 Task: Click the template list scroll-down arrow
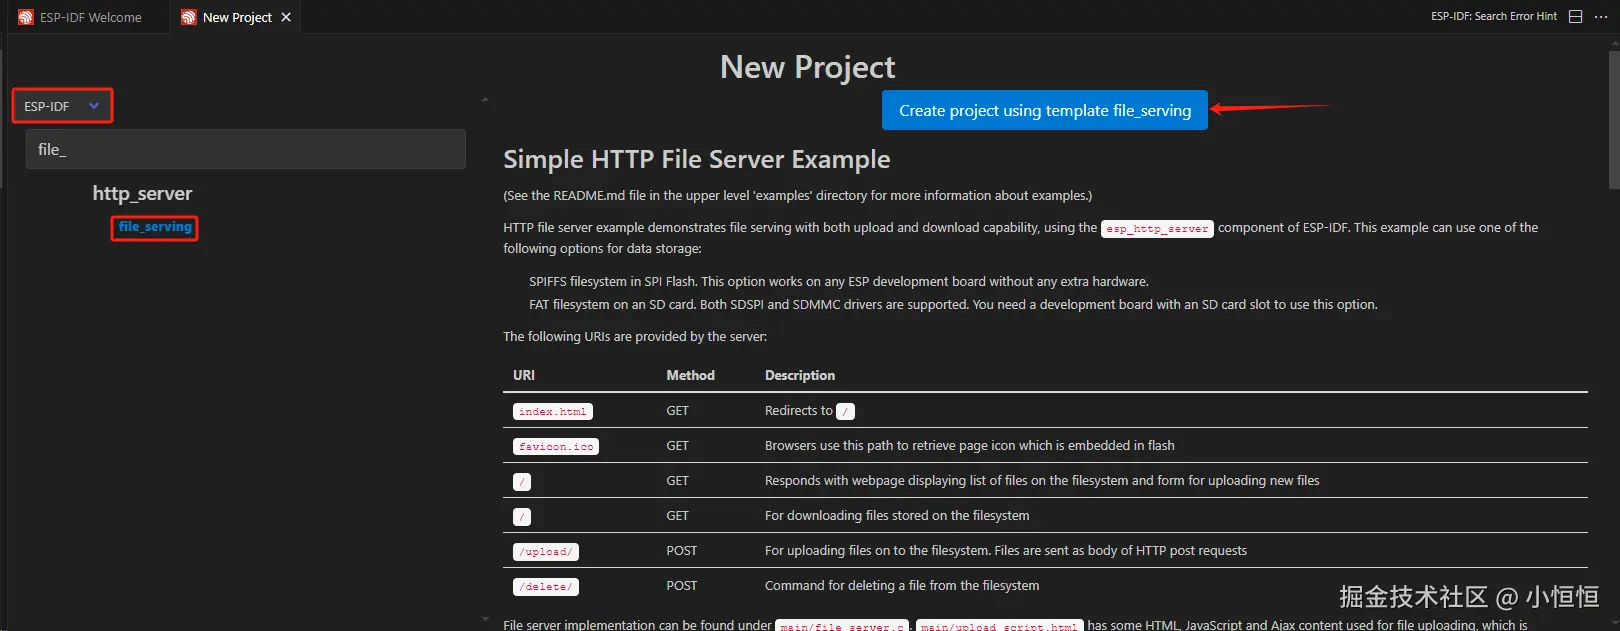(485, 619)
